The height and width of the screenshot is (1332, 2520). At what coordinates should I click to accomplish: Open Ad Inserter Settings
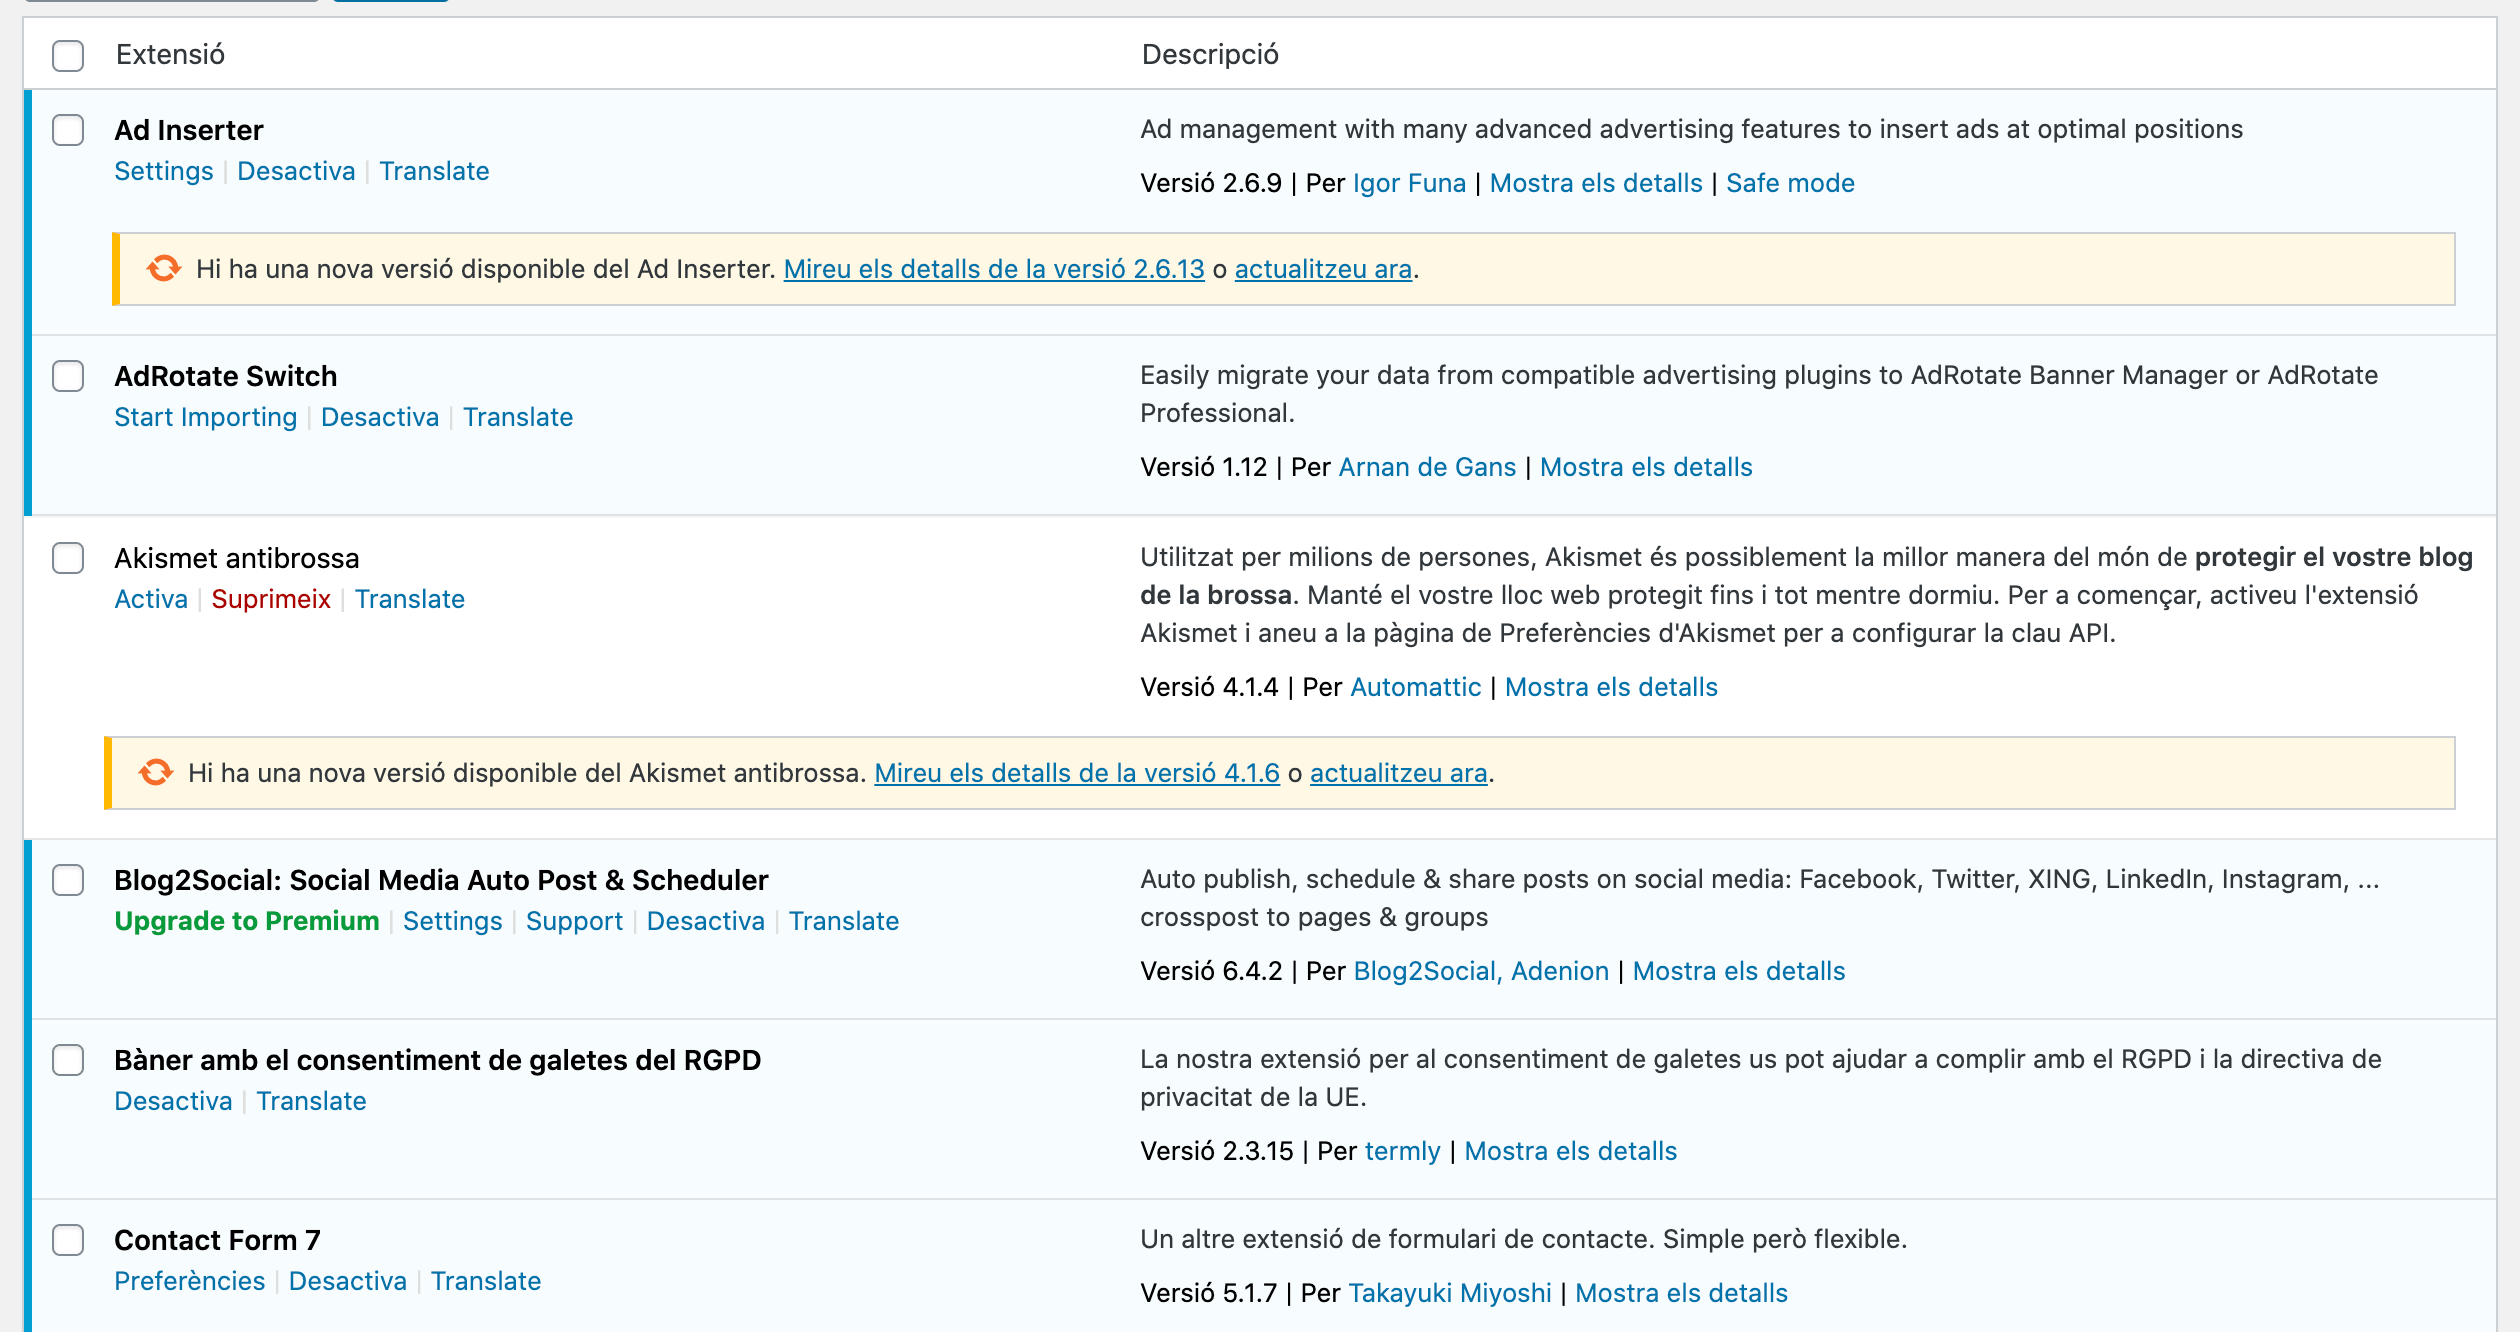164,171
